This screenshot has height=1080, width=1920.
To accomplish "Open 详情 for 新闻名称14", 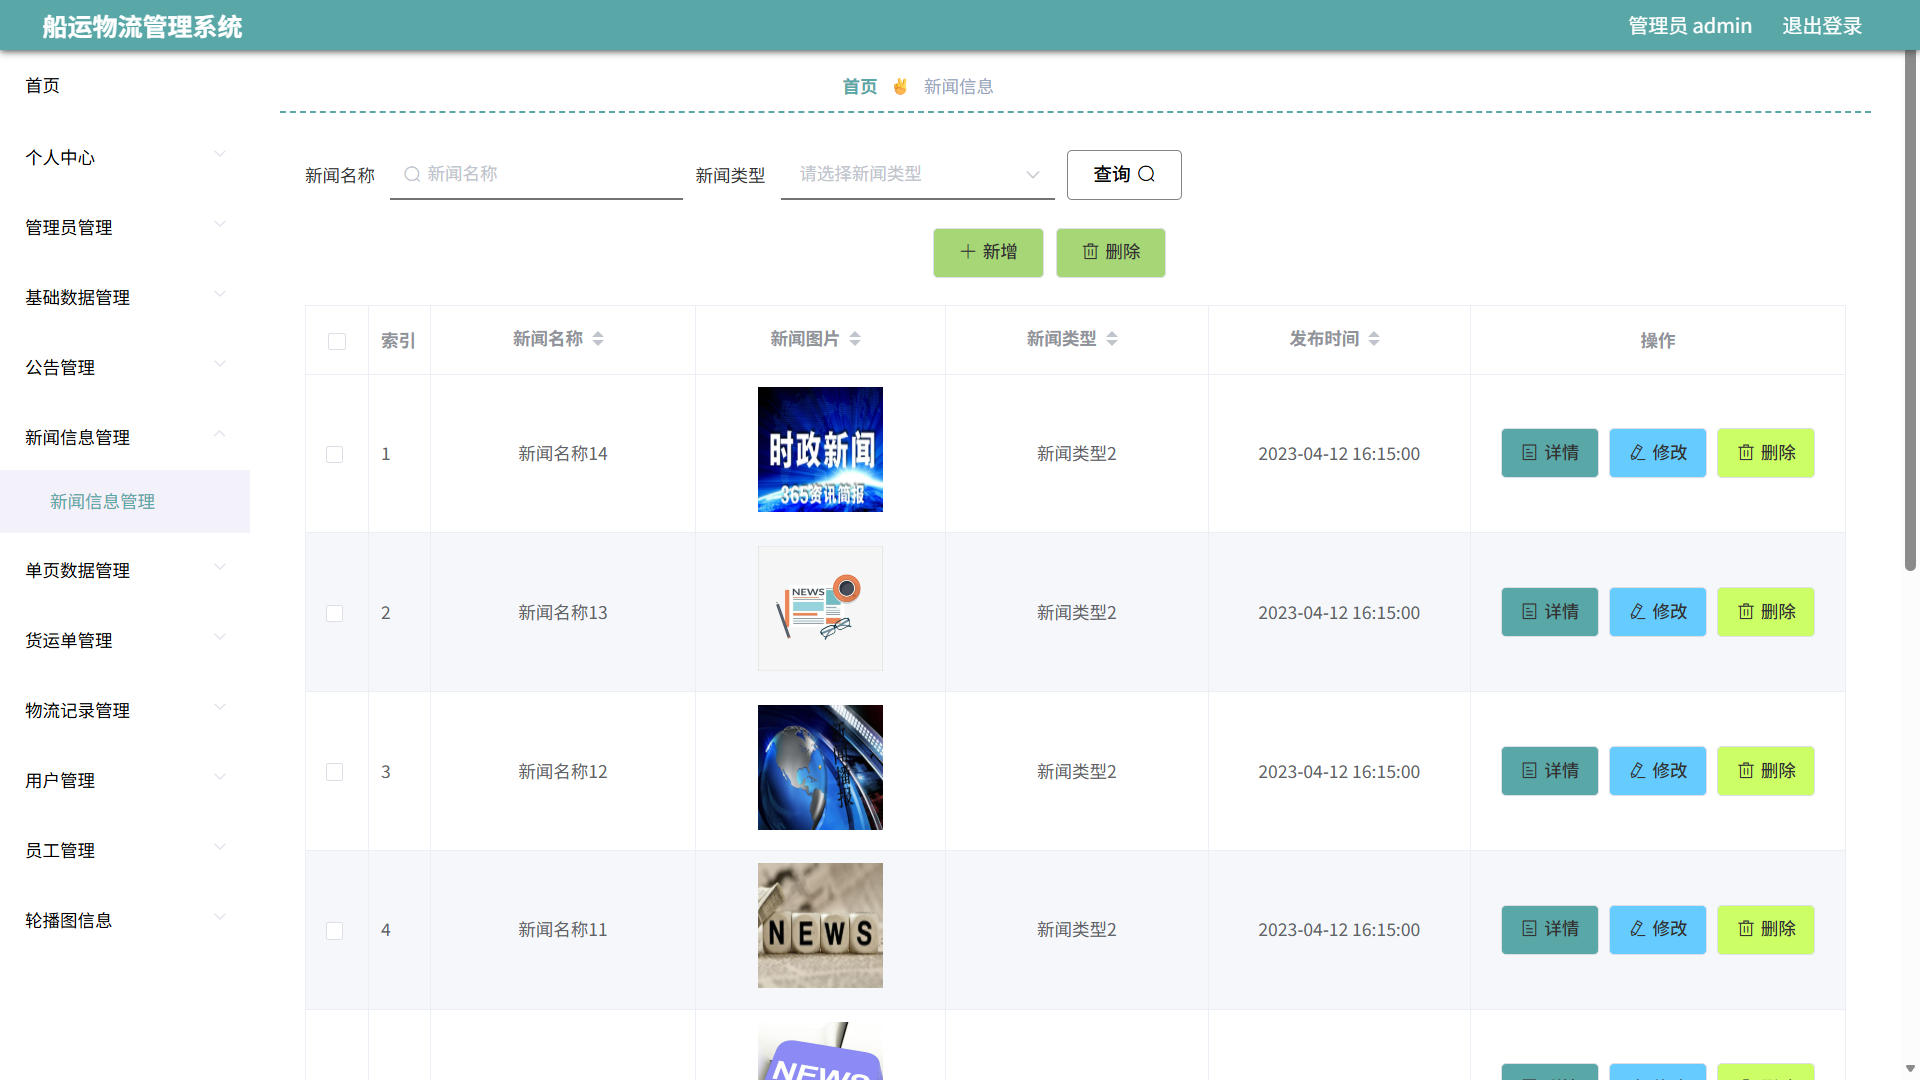I will (x=1550, y=453).
